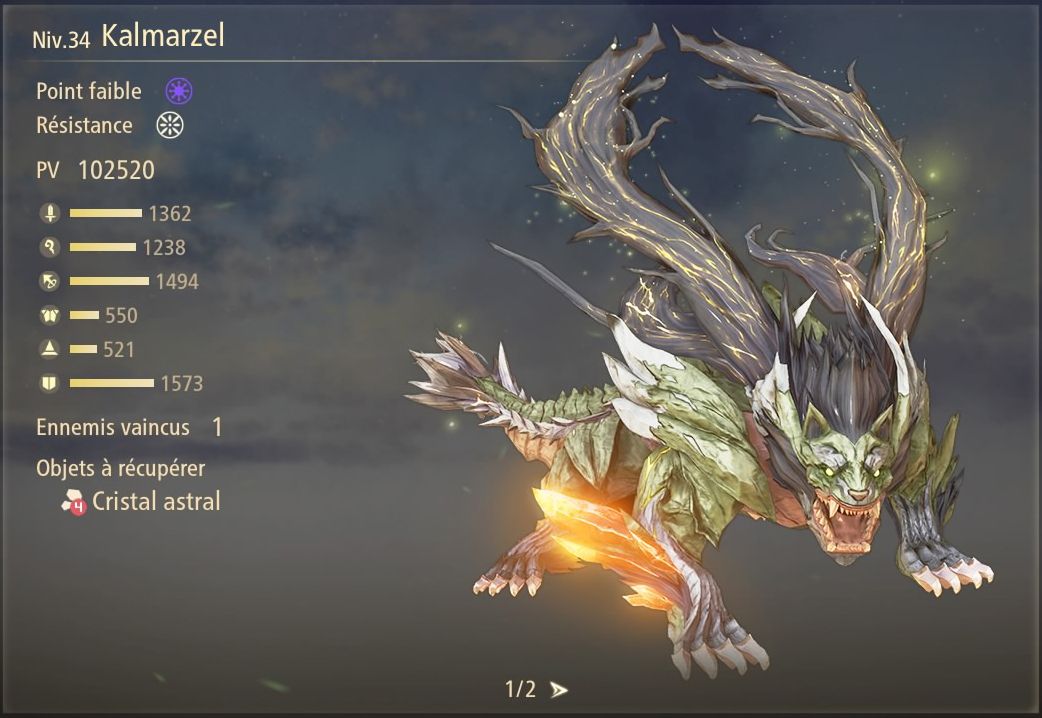Viewport: 1042px width, 718px height.
Task: Click the hat elemental defense icon beside 521
Action: point(50,349)
